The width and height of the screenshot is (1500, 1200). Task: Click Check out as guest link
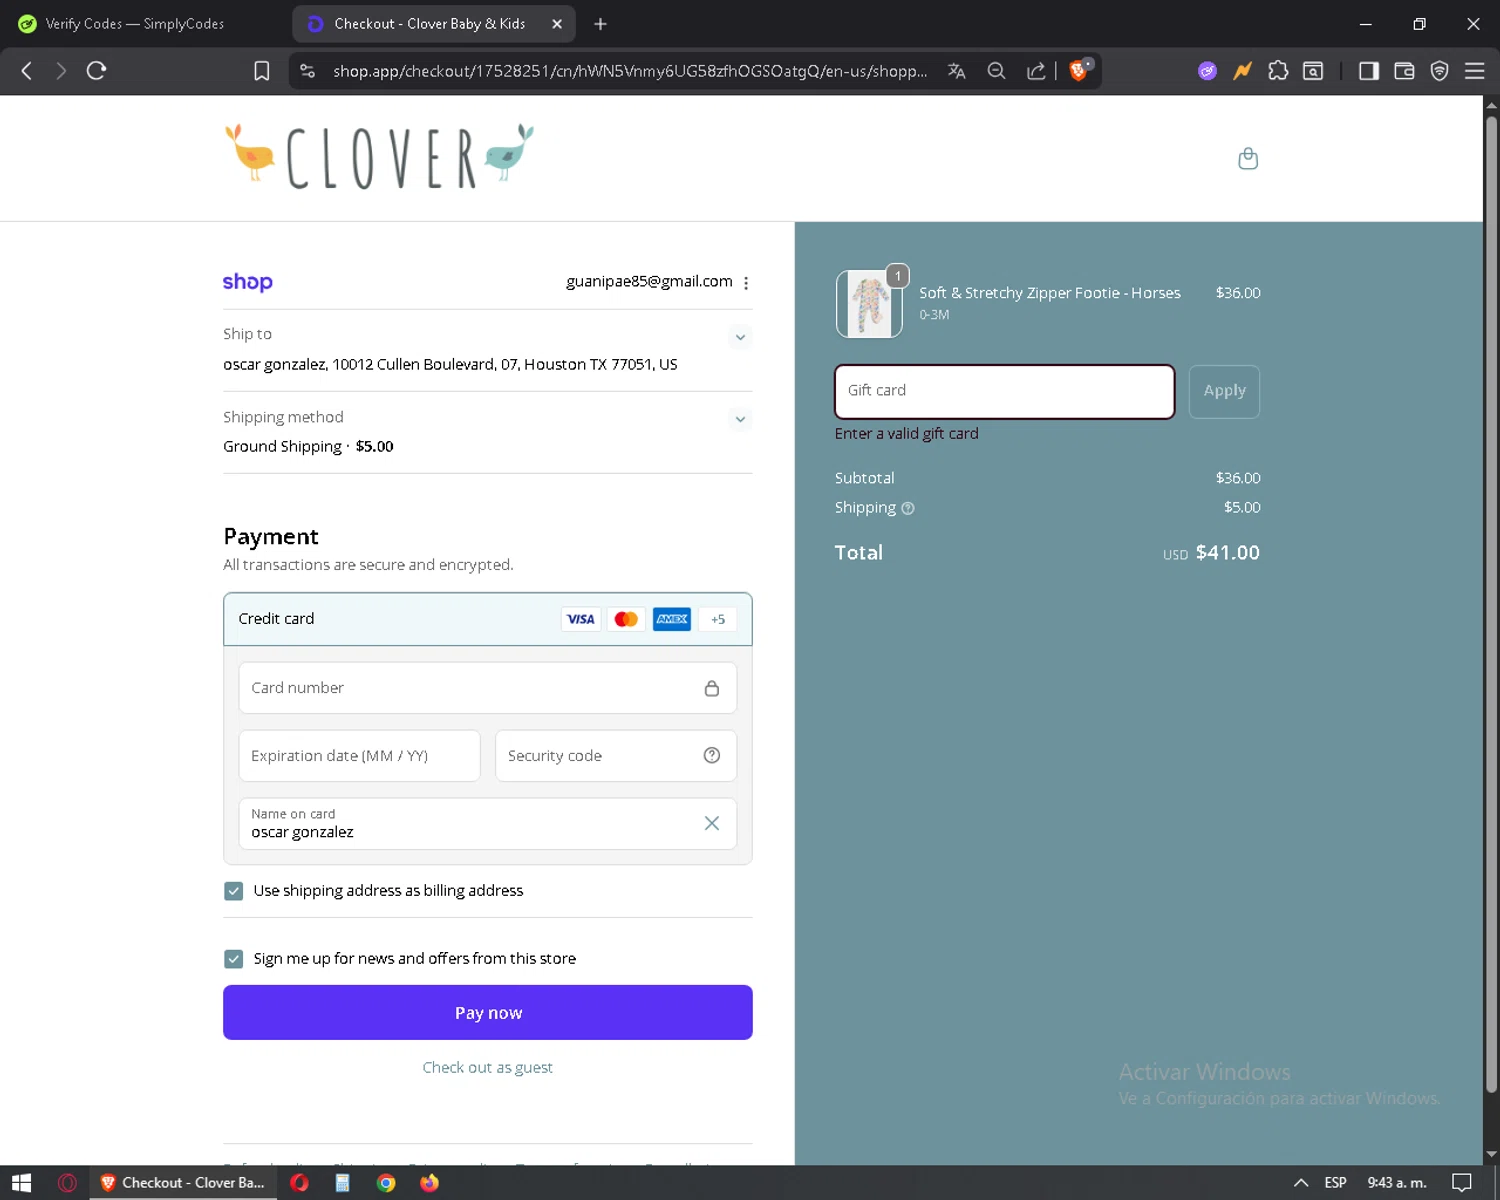(488, 1068)
